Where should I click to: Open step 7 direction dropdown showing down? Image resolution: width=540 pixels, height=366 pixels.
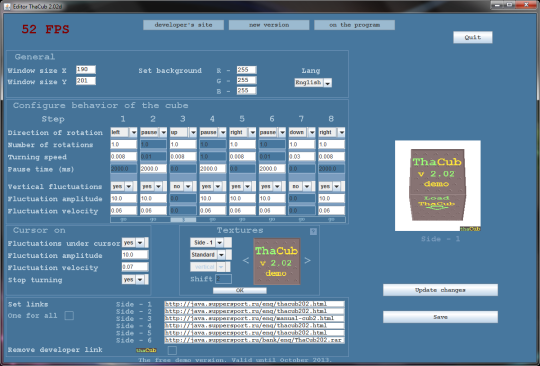(302, 132)
